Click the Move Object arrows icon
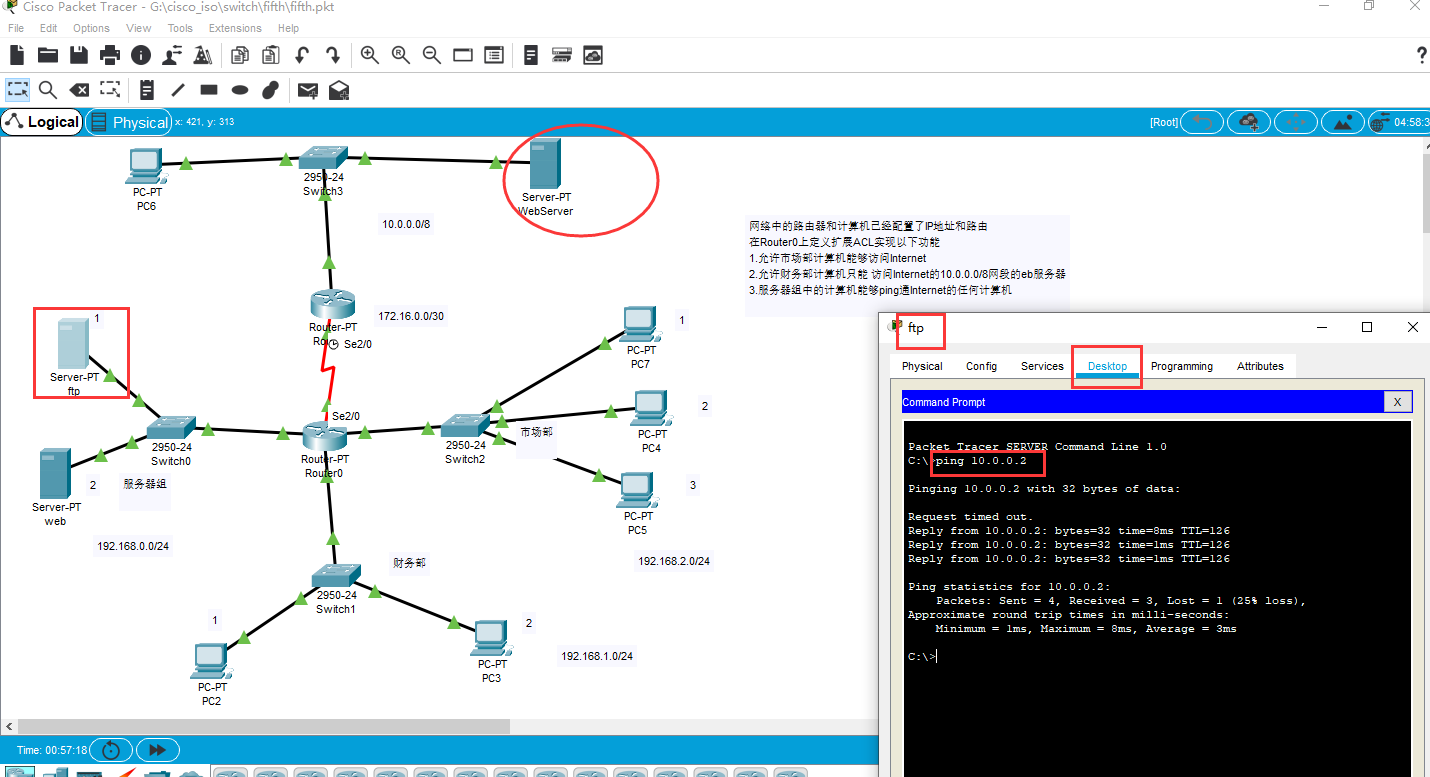Viewport: 1430px width, 777px height. 1296,122
